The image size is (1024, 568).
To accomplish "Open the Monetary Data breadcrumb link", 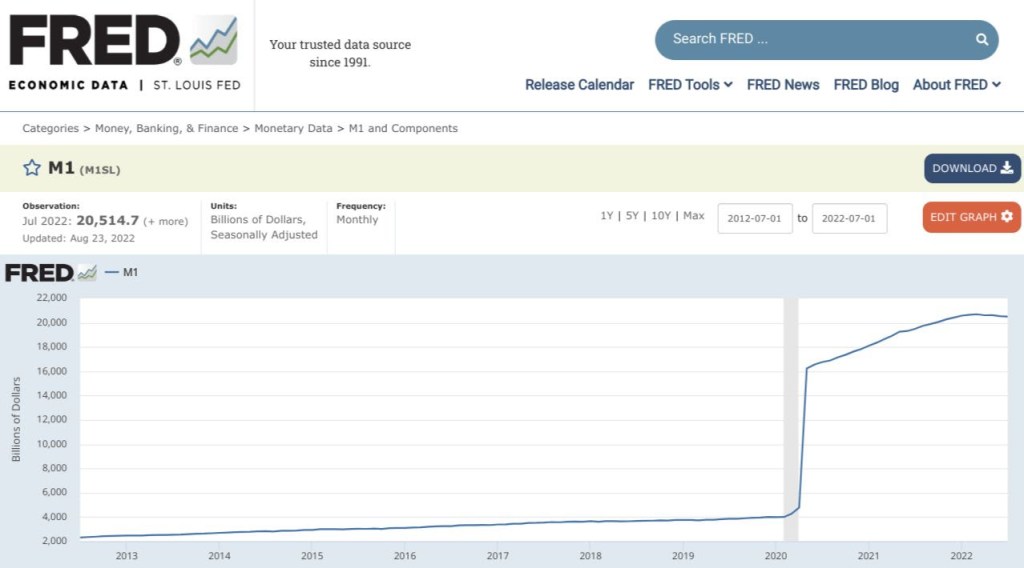I will coord(295,128).
